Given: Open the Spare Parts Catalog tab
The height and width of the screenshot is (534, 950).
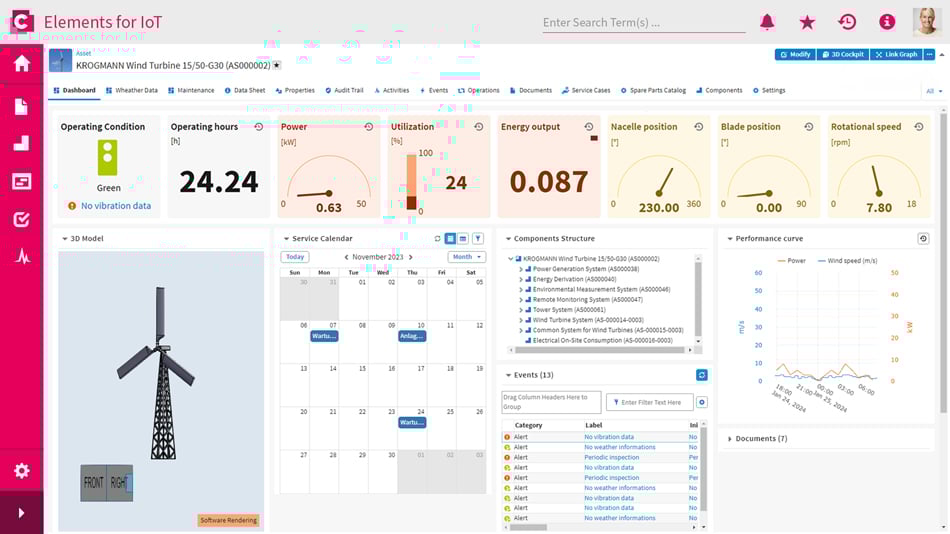Looking at the screenshot, I should (653, 90).
